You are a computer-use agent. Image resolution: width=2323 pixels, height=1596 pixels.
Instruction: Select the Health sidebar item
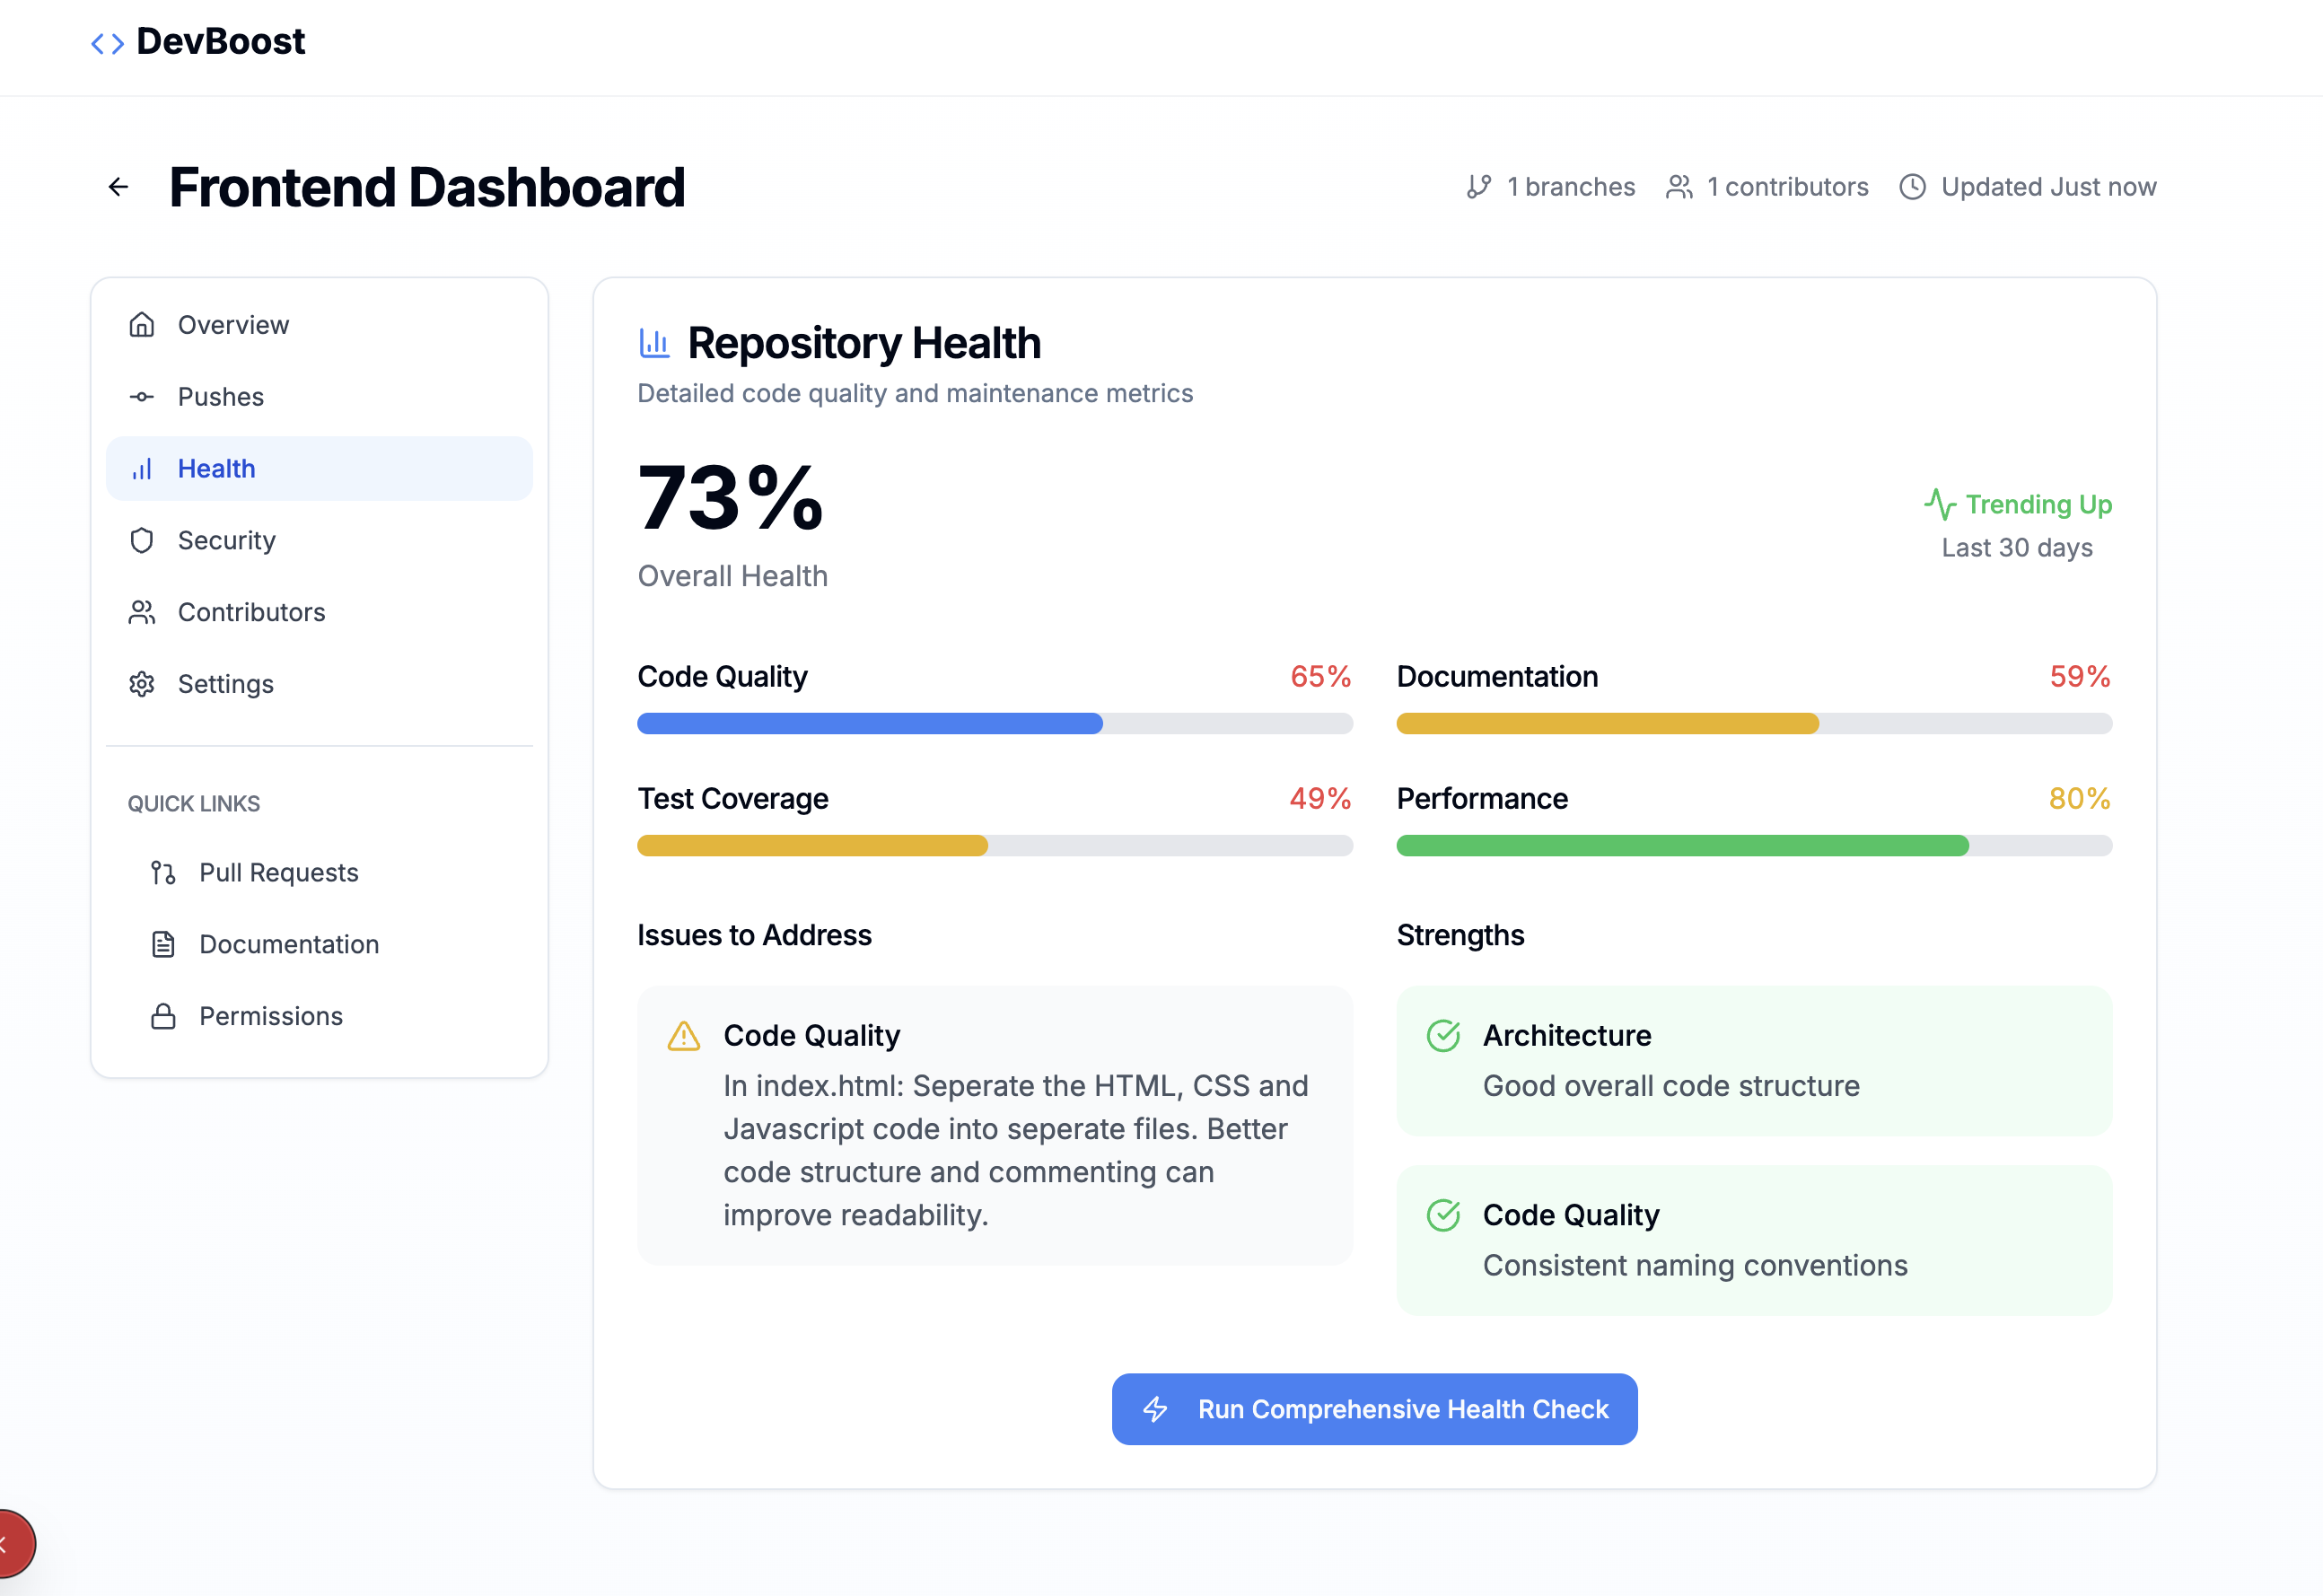pyautogui.click(x=216, y=469)
